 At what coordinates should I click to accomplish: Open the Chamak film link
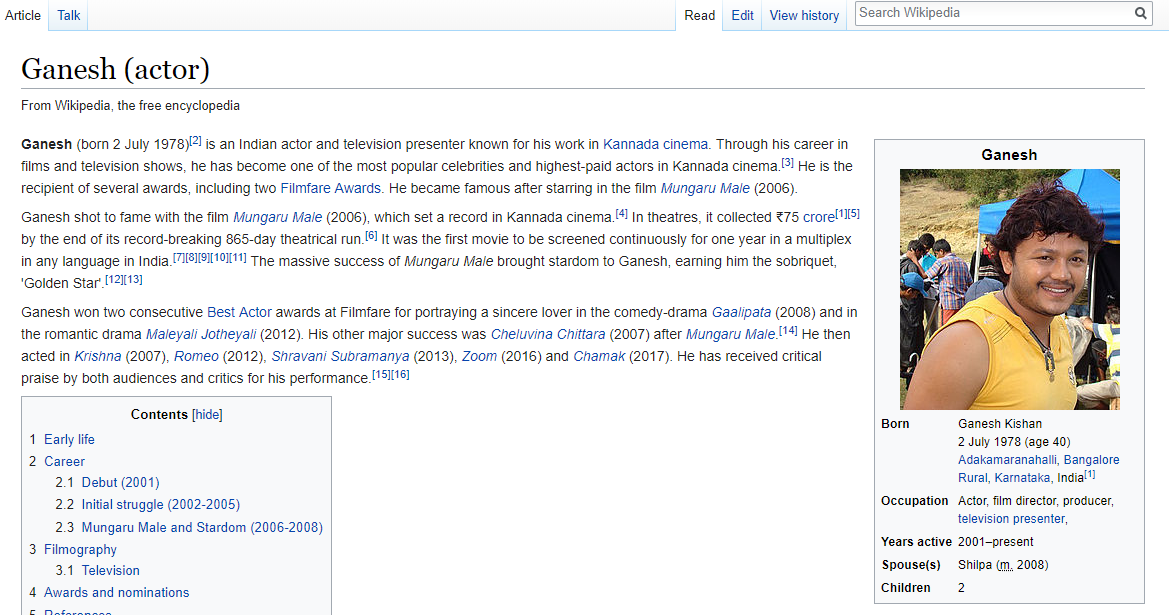[x=599, y=356]
